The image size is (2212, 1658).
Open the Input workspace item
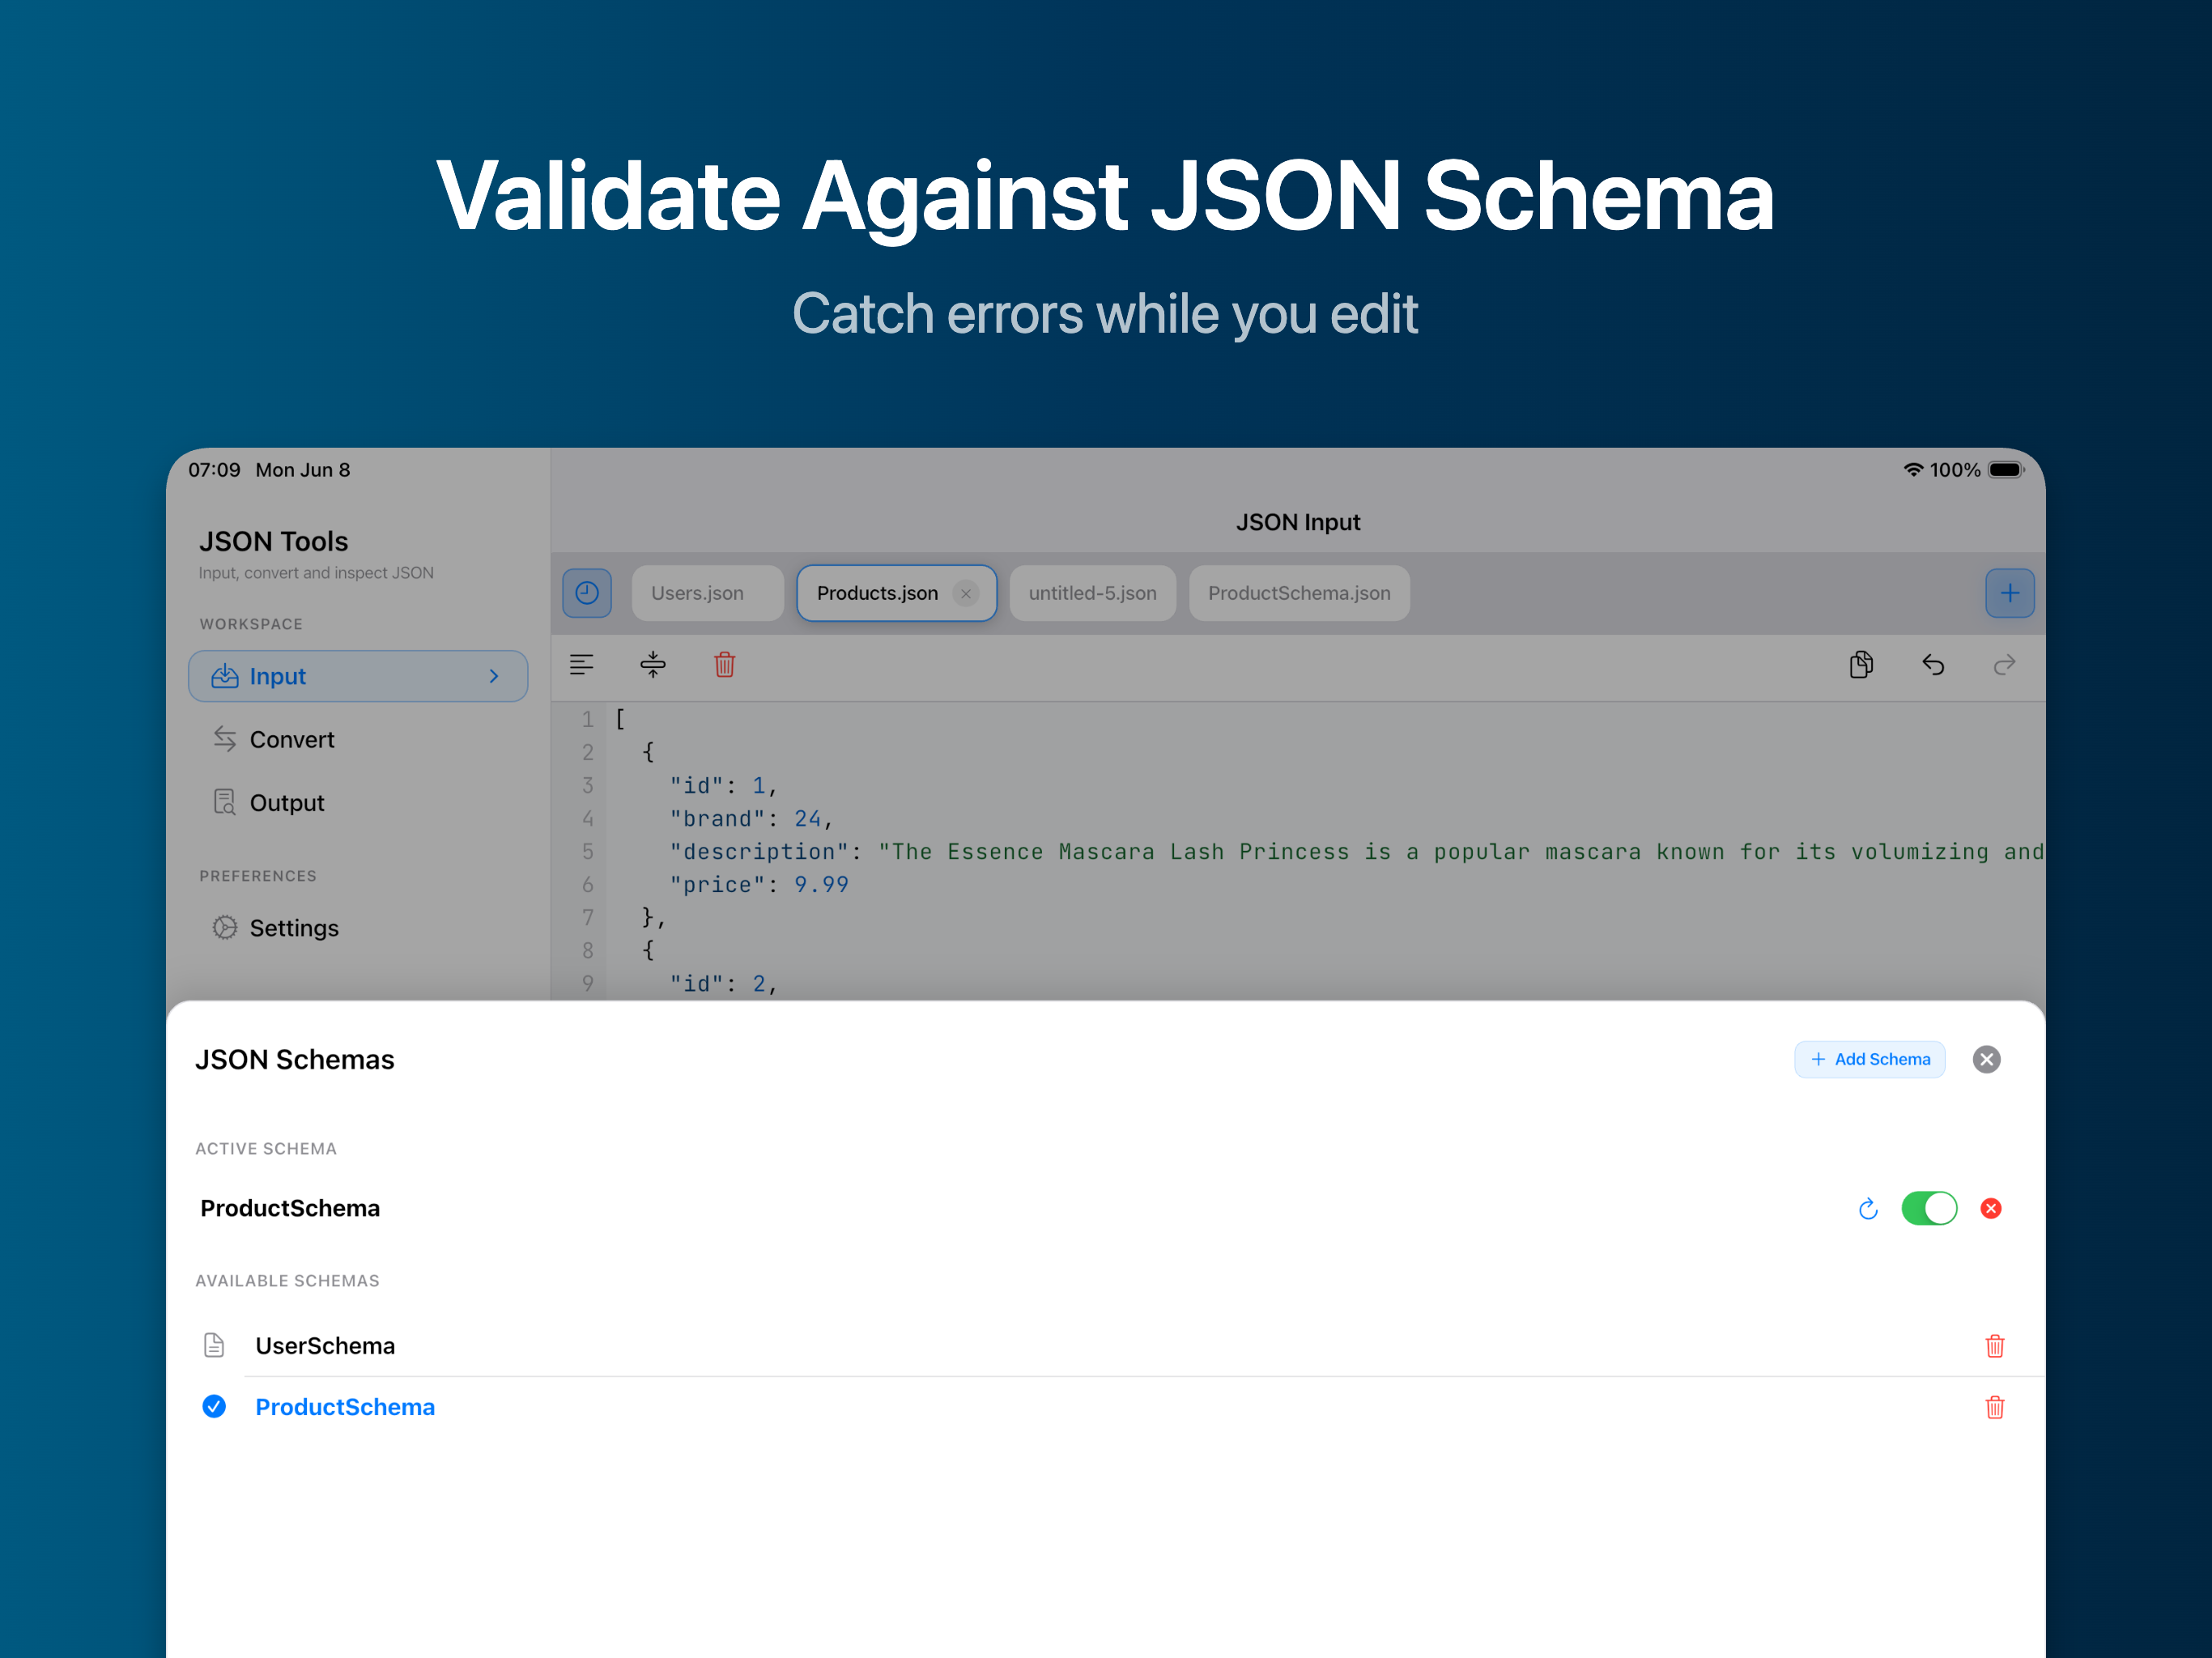tap(358, 677)
